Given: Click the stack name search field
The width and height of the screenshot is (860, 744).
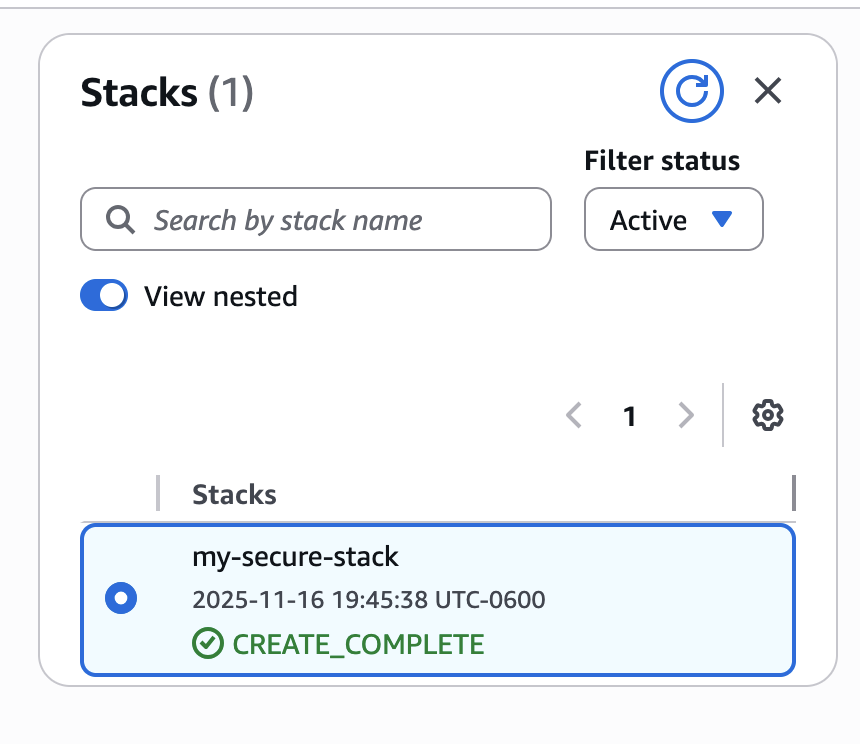Looking at the screenshot, I should pos(330,219).
